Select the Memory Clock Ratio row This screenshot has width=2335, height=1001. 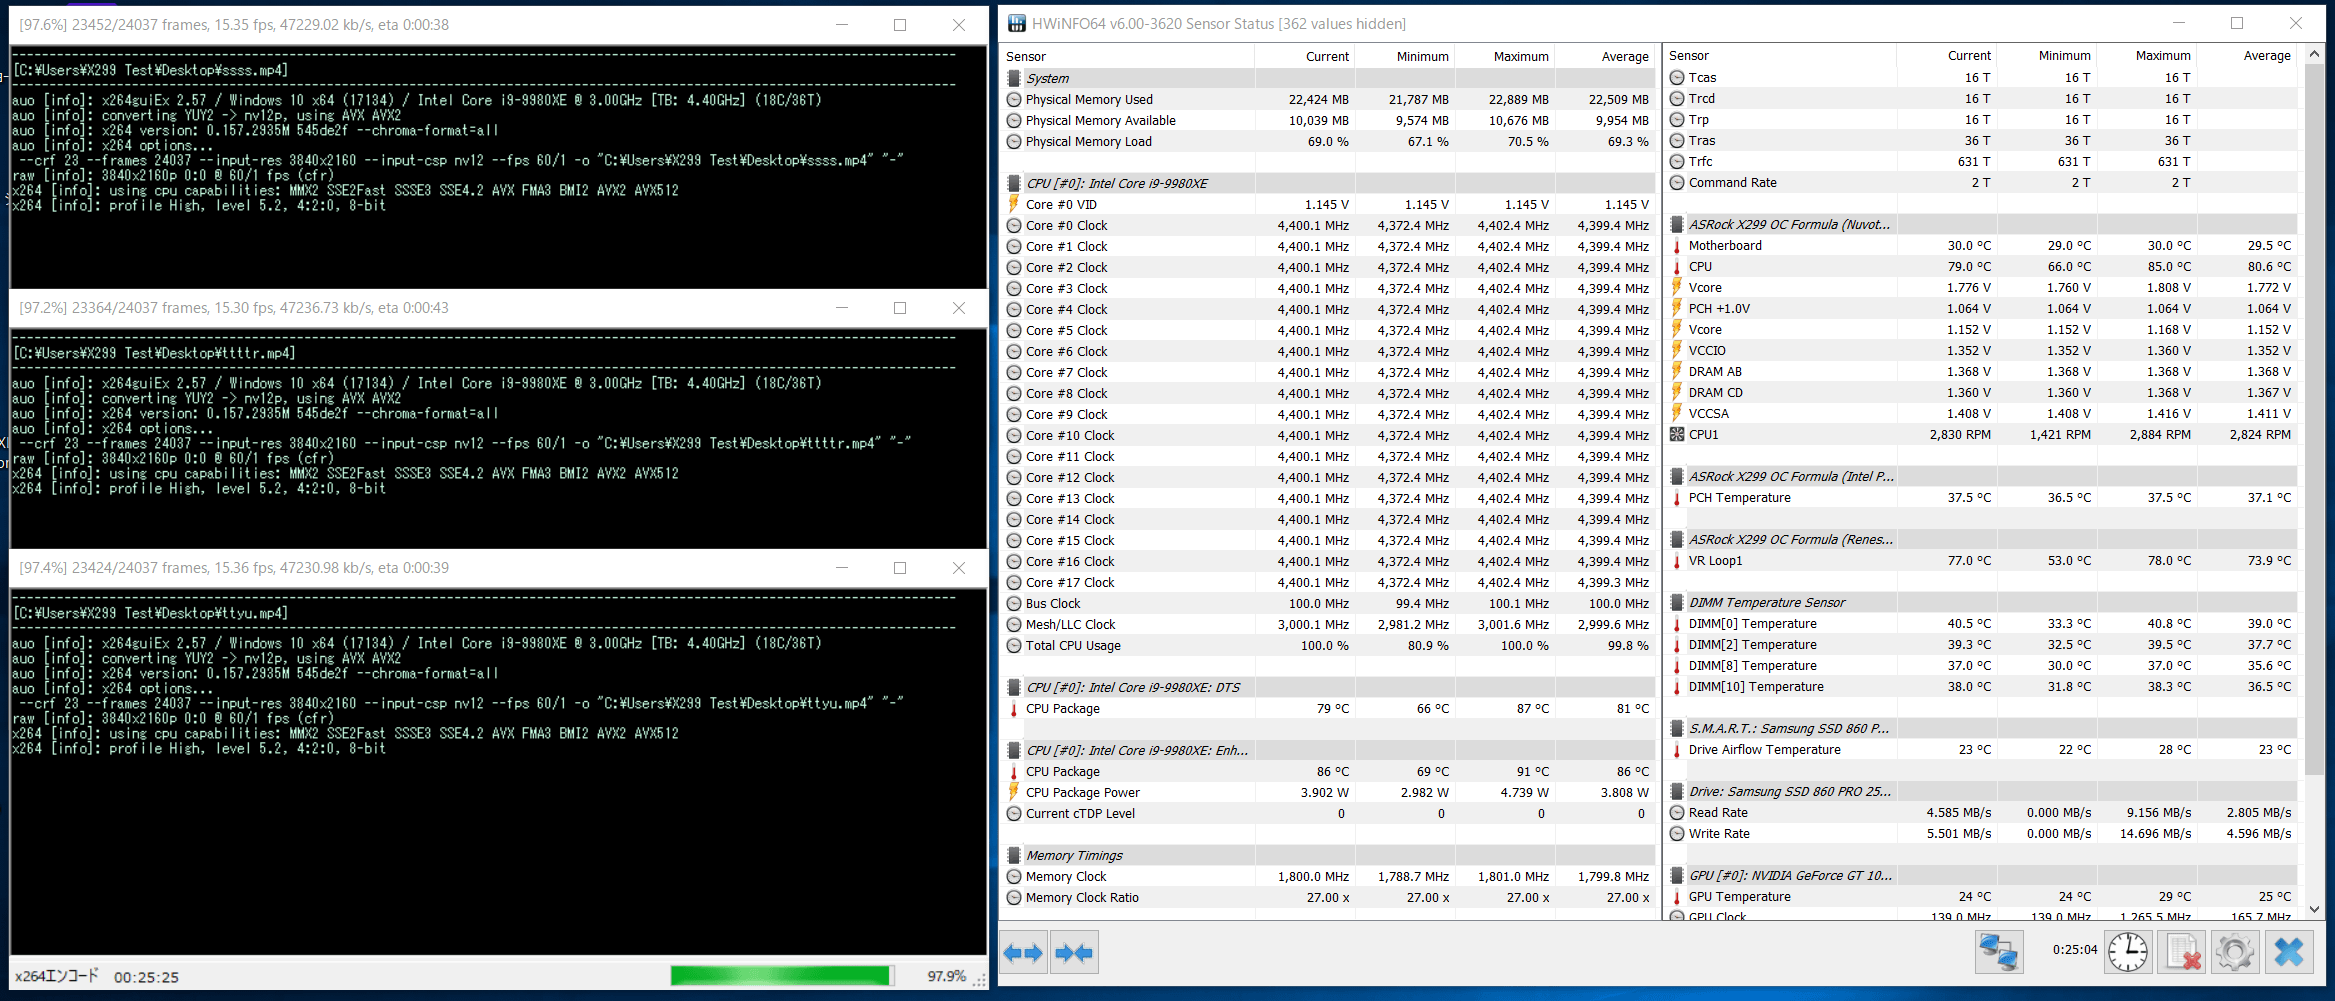(1329, 897)
